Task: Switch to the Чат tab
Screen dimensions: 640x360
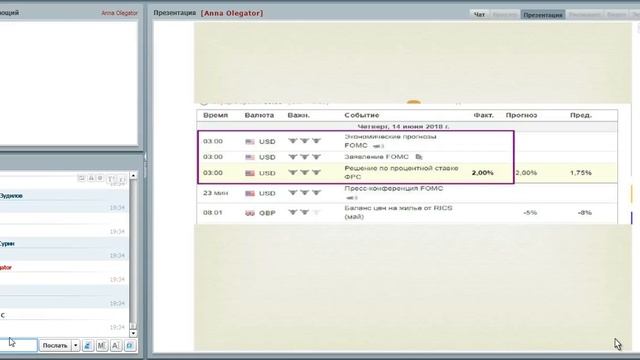Action: [479, 14]
